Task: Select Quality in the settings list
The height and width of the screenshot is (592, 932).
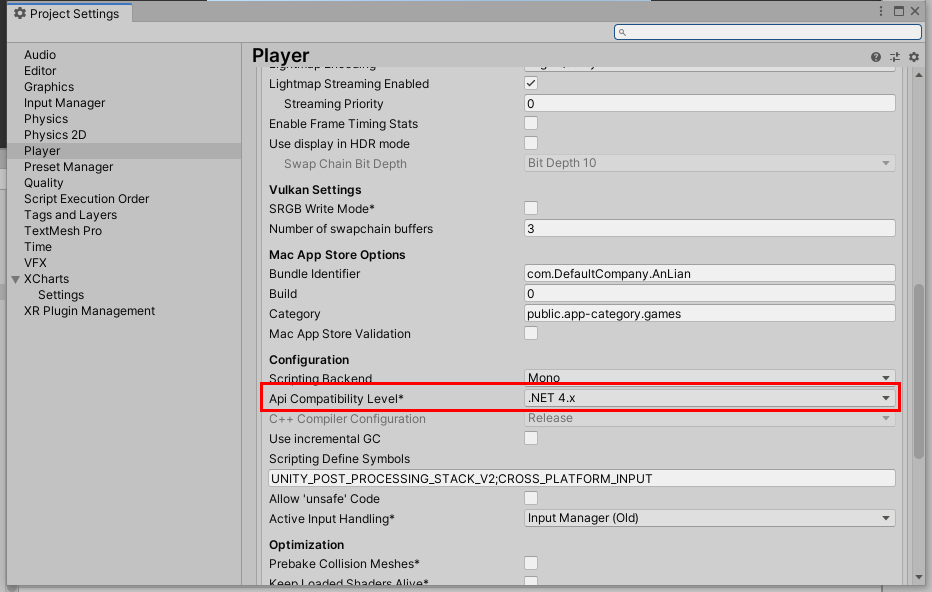Action: (43, 182)
